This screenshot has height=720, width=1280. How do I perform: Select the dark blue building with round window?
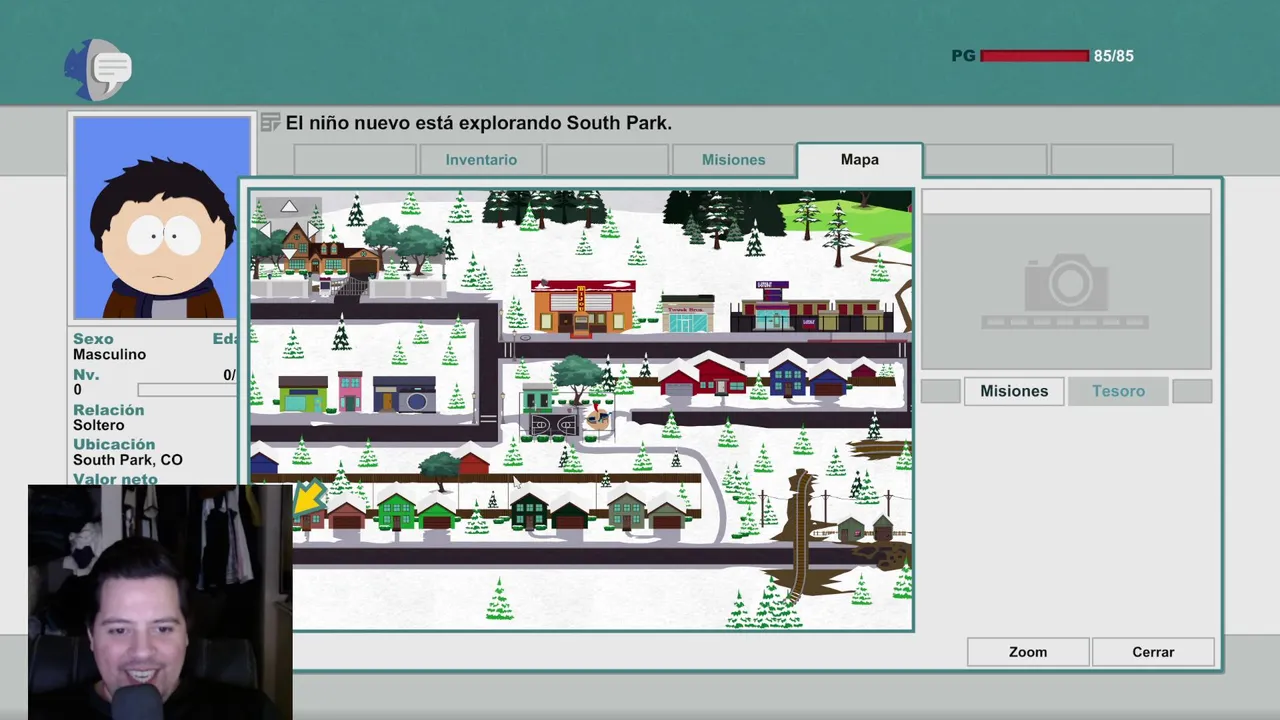click(x=405, y=394)
